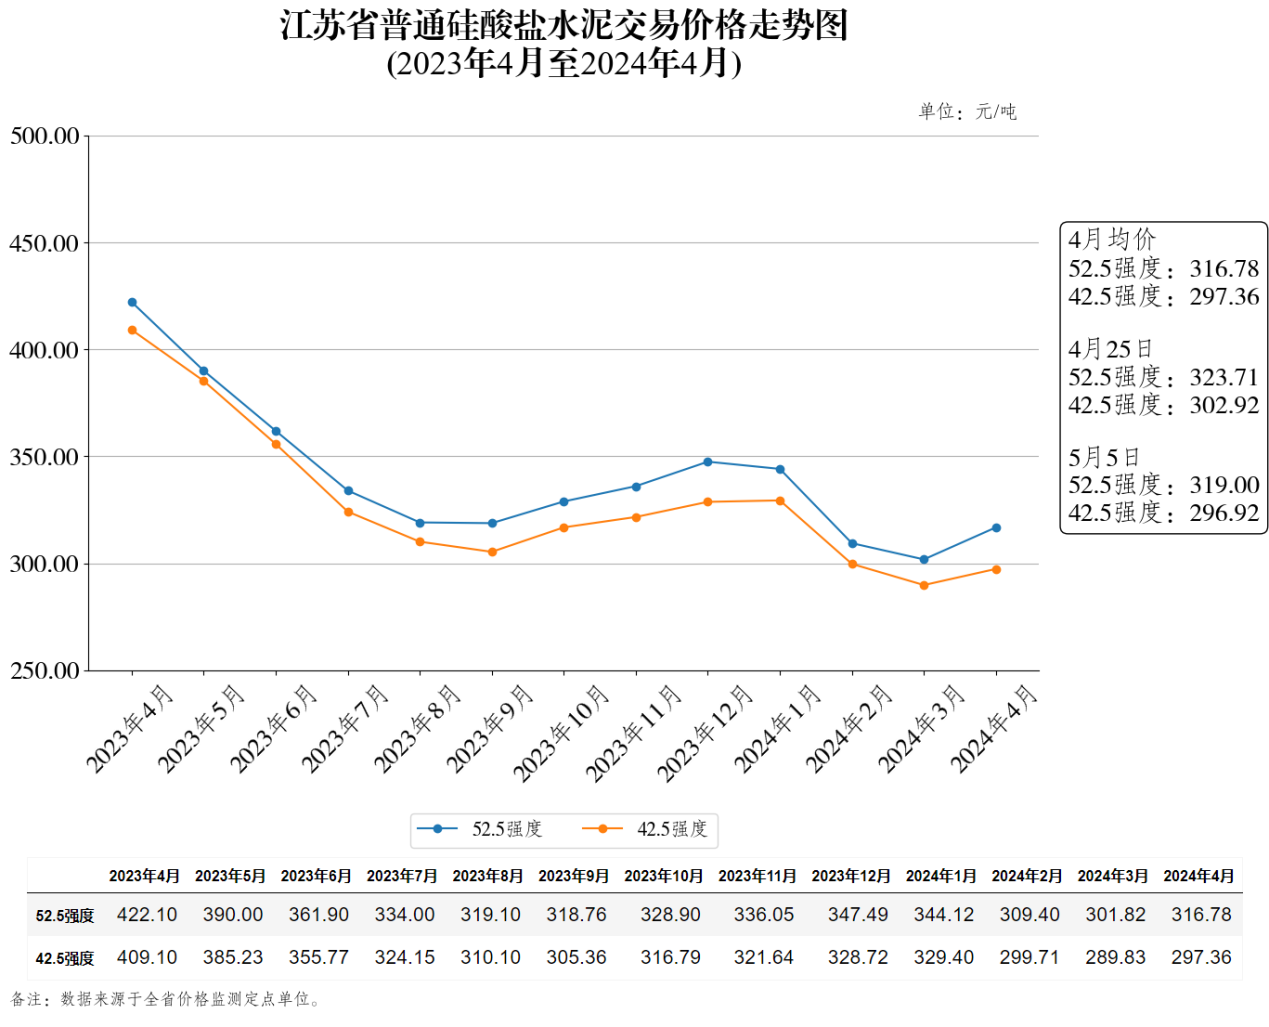Select the blue data point for 2024年2月
This screenshot has height=1027, width=1269.
pos(852,544)
